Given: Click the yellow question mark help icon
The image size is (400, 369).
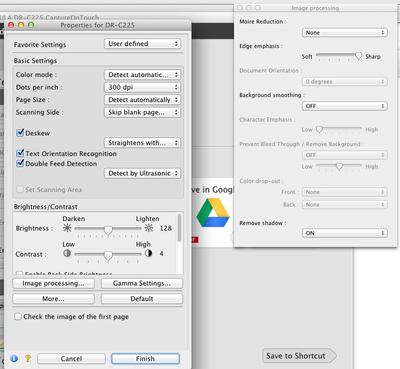Looking at the screenshot, I should 28,358.
